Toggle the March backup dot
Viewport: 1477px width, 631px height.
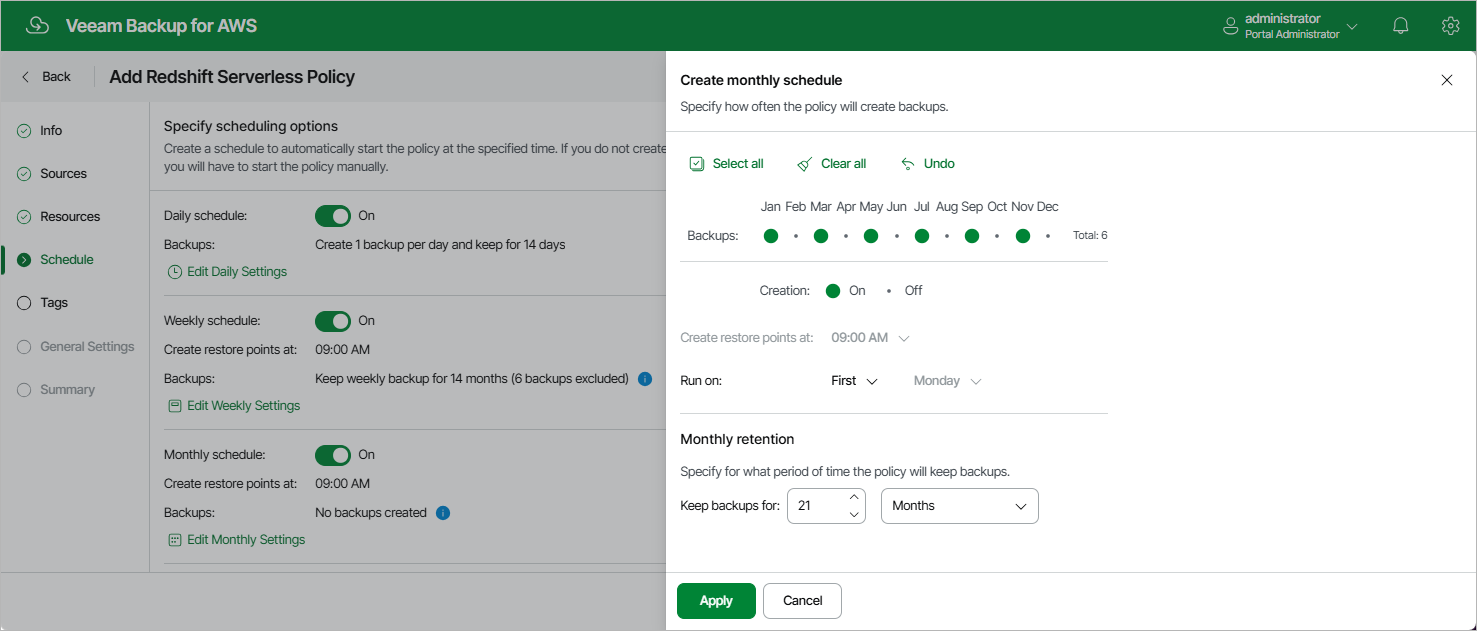coord(821,236)
